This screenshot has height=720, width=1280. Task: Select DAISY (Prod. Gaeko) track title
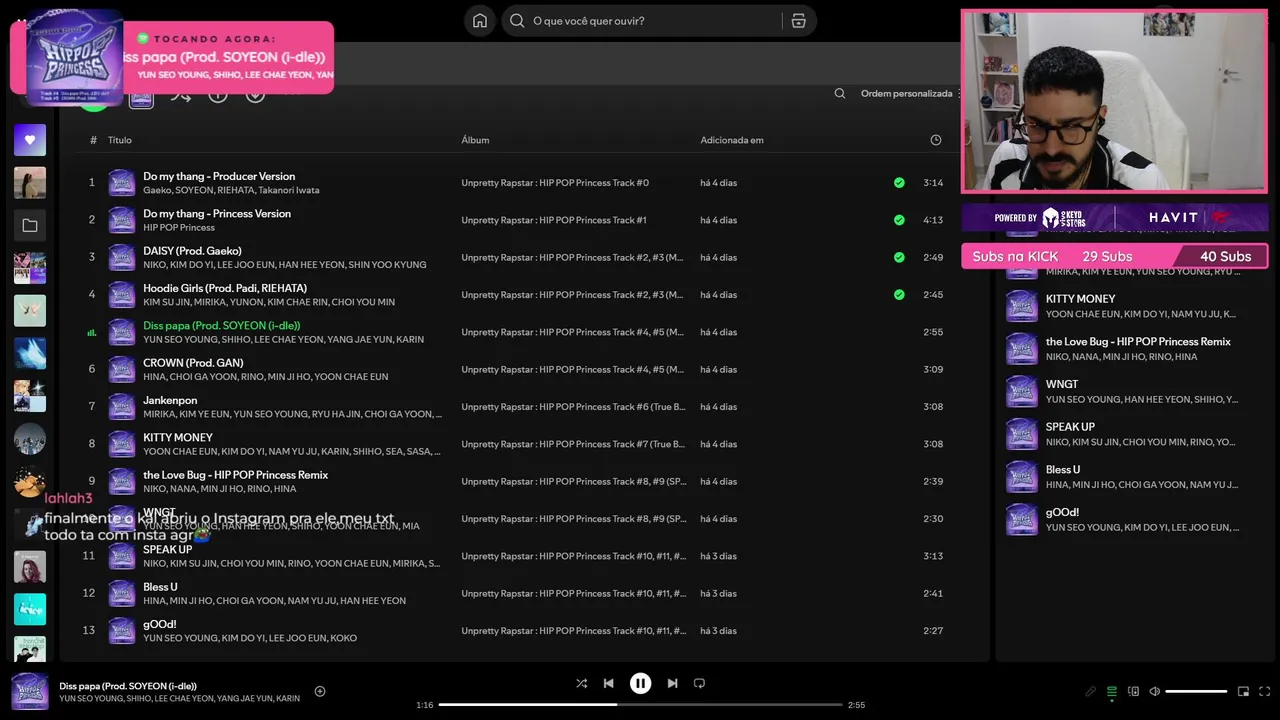192,251
